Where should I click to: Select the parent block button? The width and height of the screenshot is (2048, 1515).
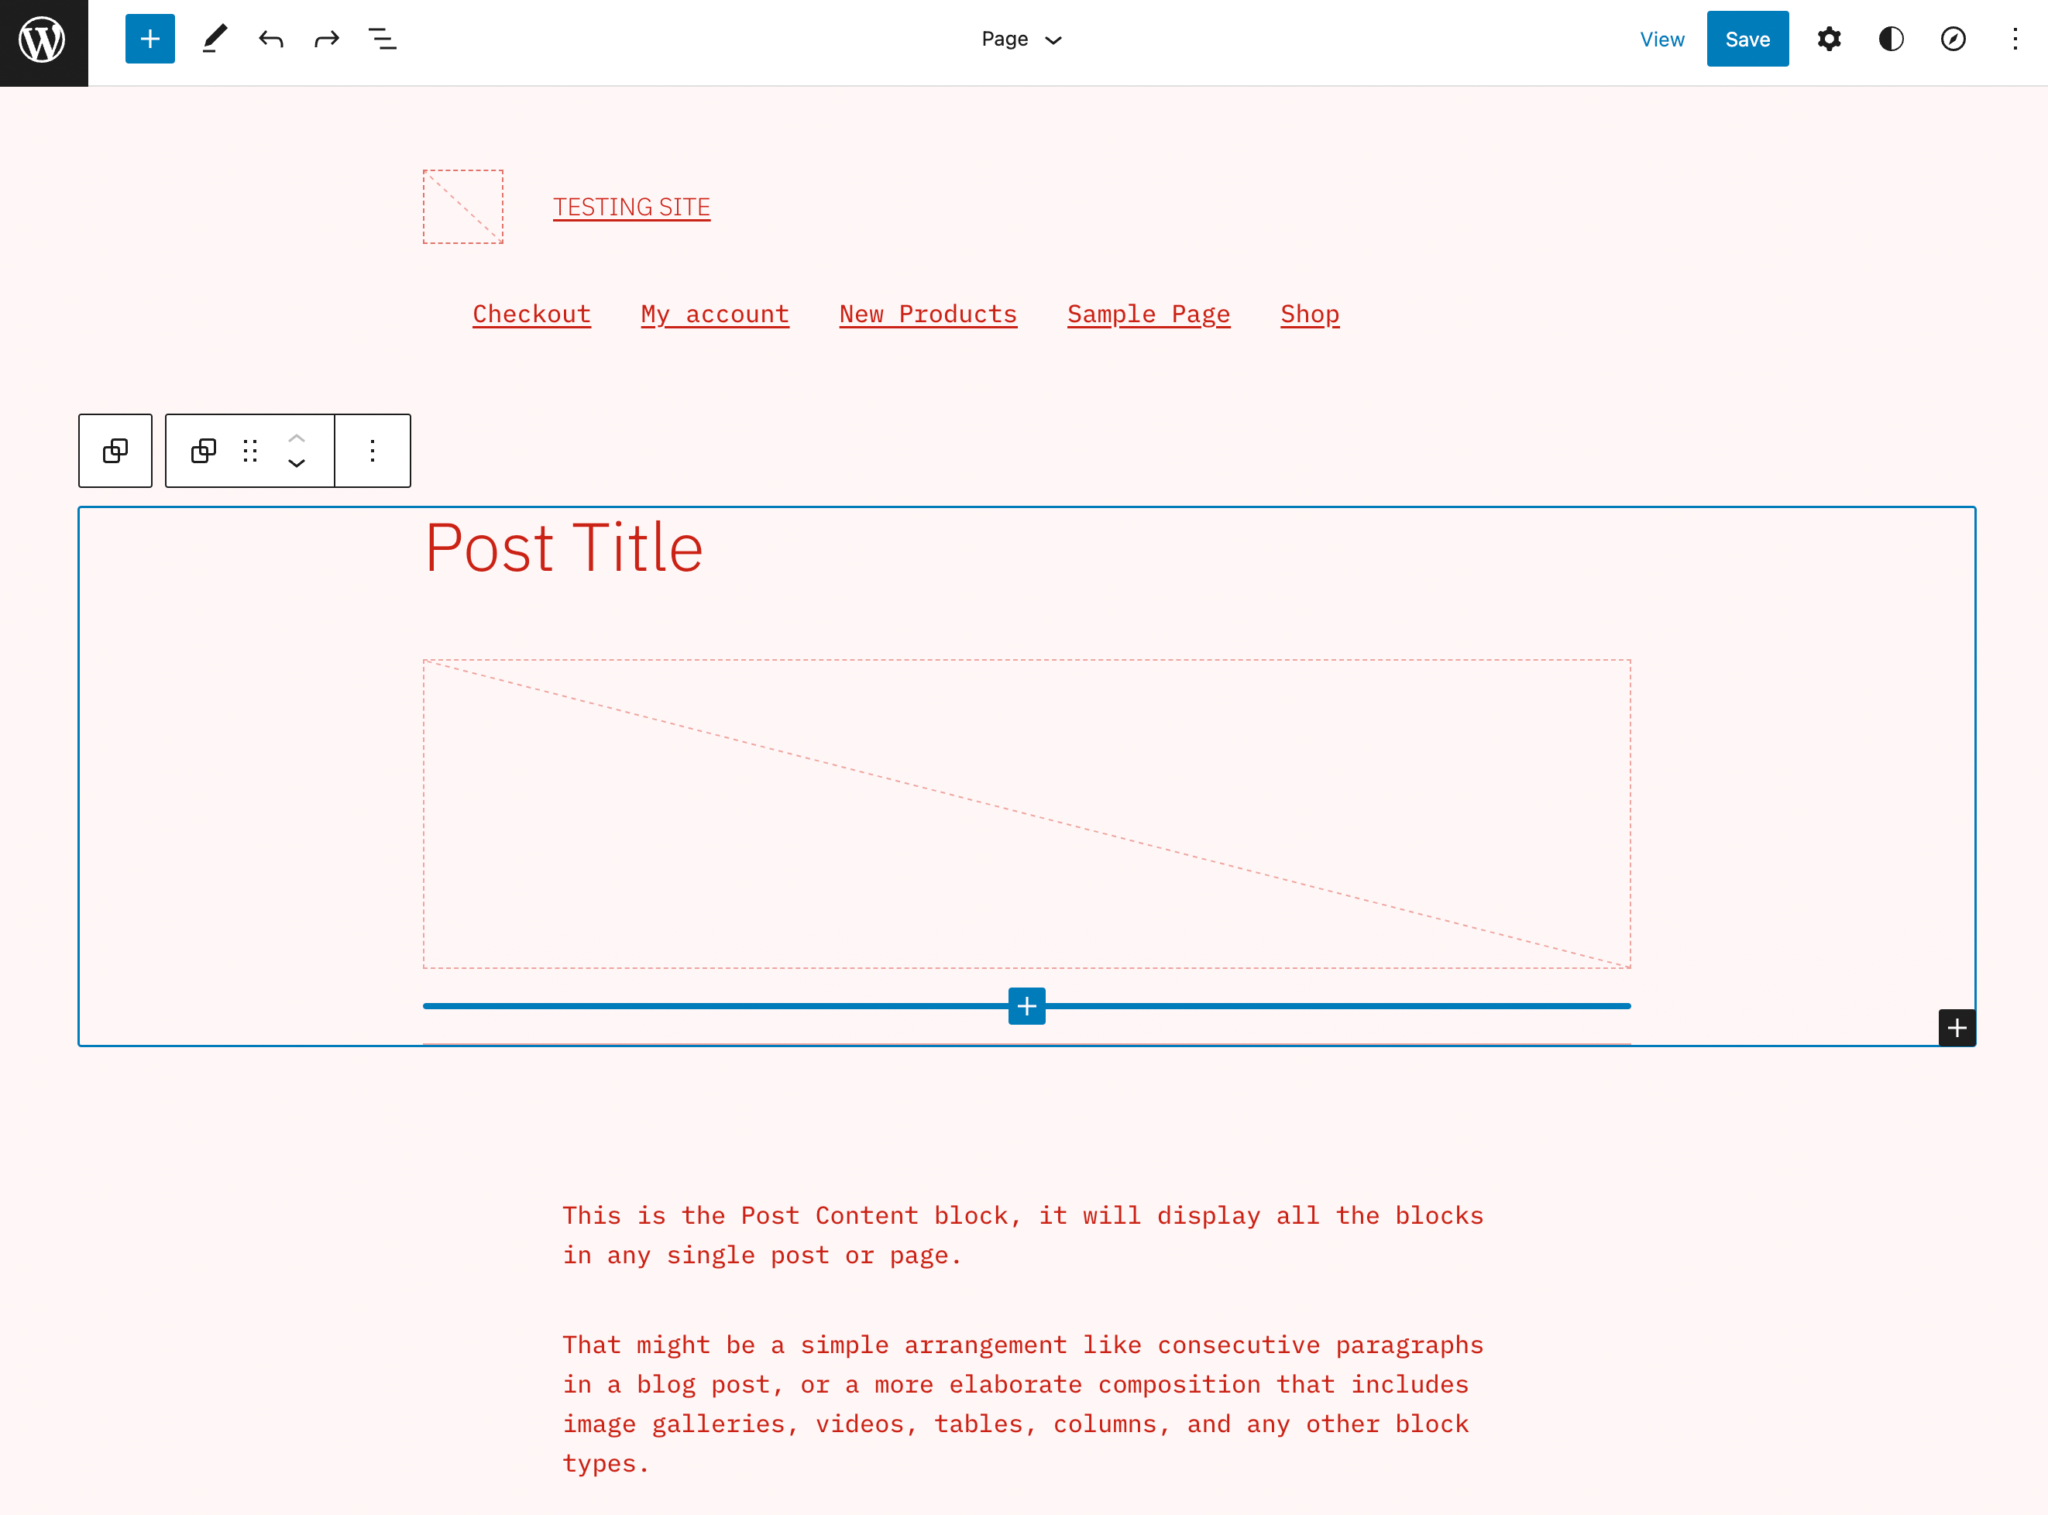116,451
